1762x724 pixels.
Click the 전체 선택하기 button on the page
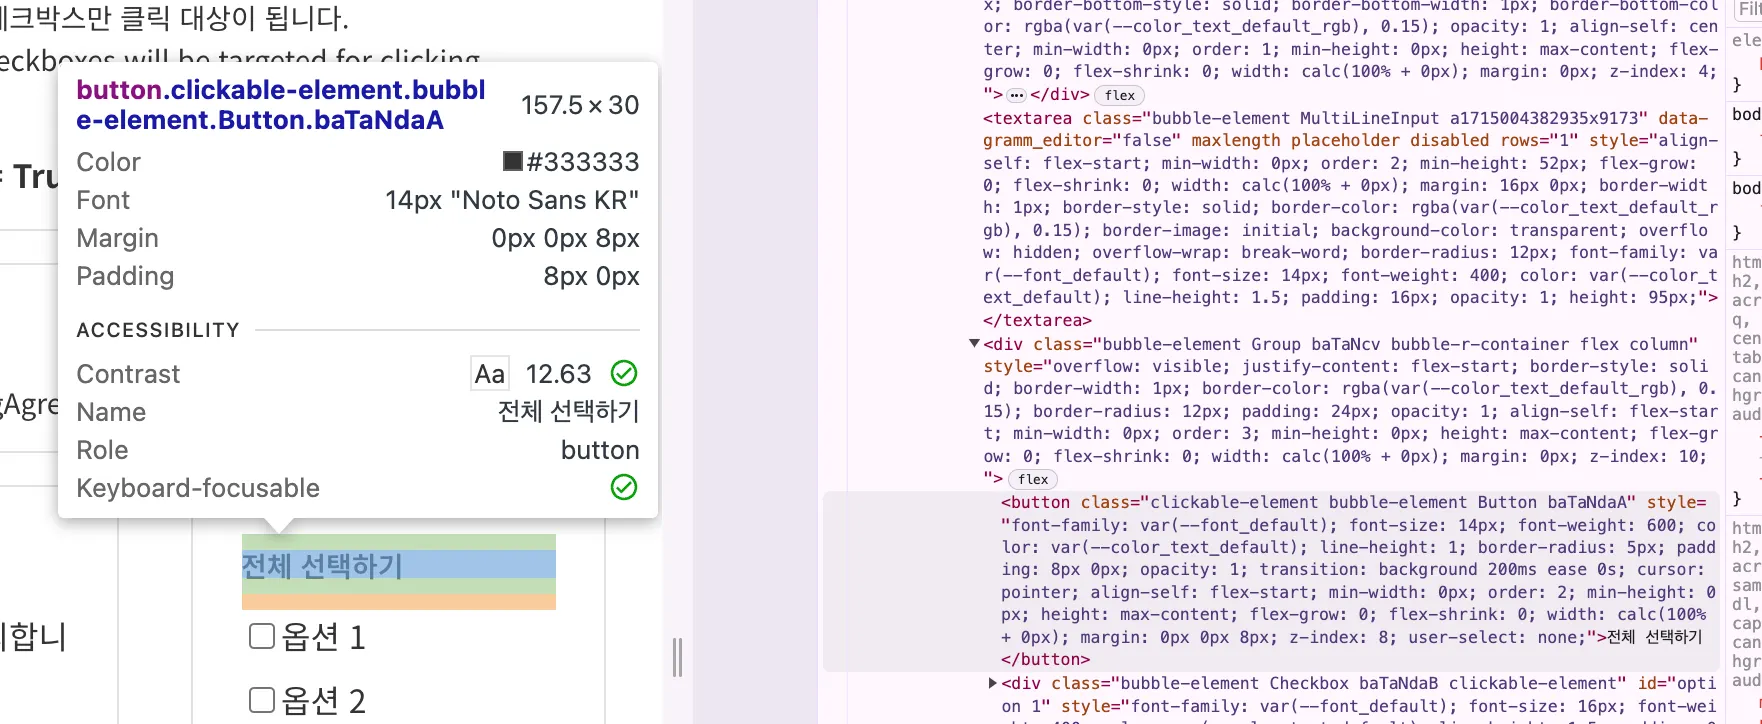click(399, 565)
